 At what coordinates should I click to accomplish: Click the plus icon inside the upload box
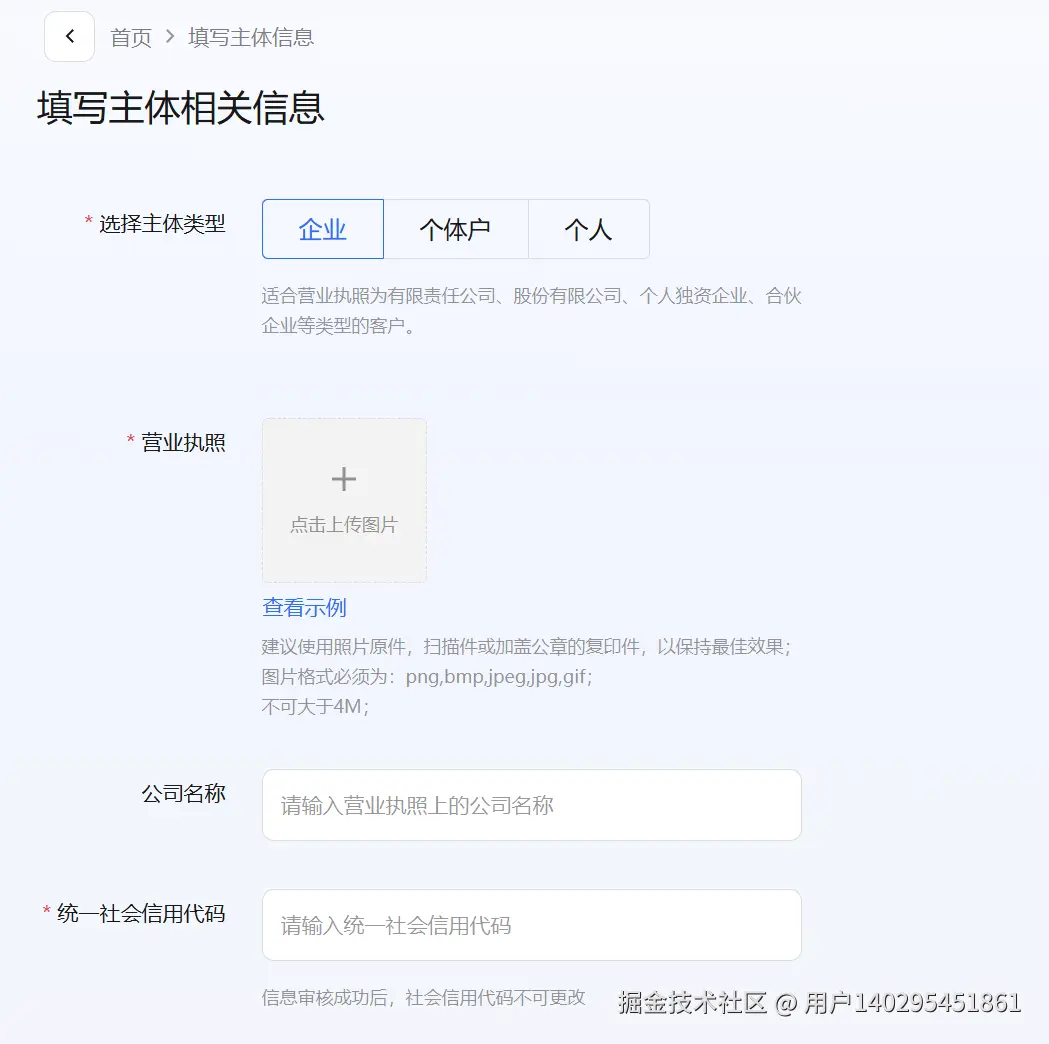tap(343, 478)
